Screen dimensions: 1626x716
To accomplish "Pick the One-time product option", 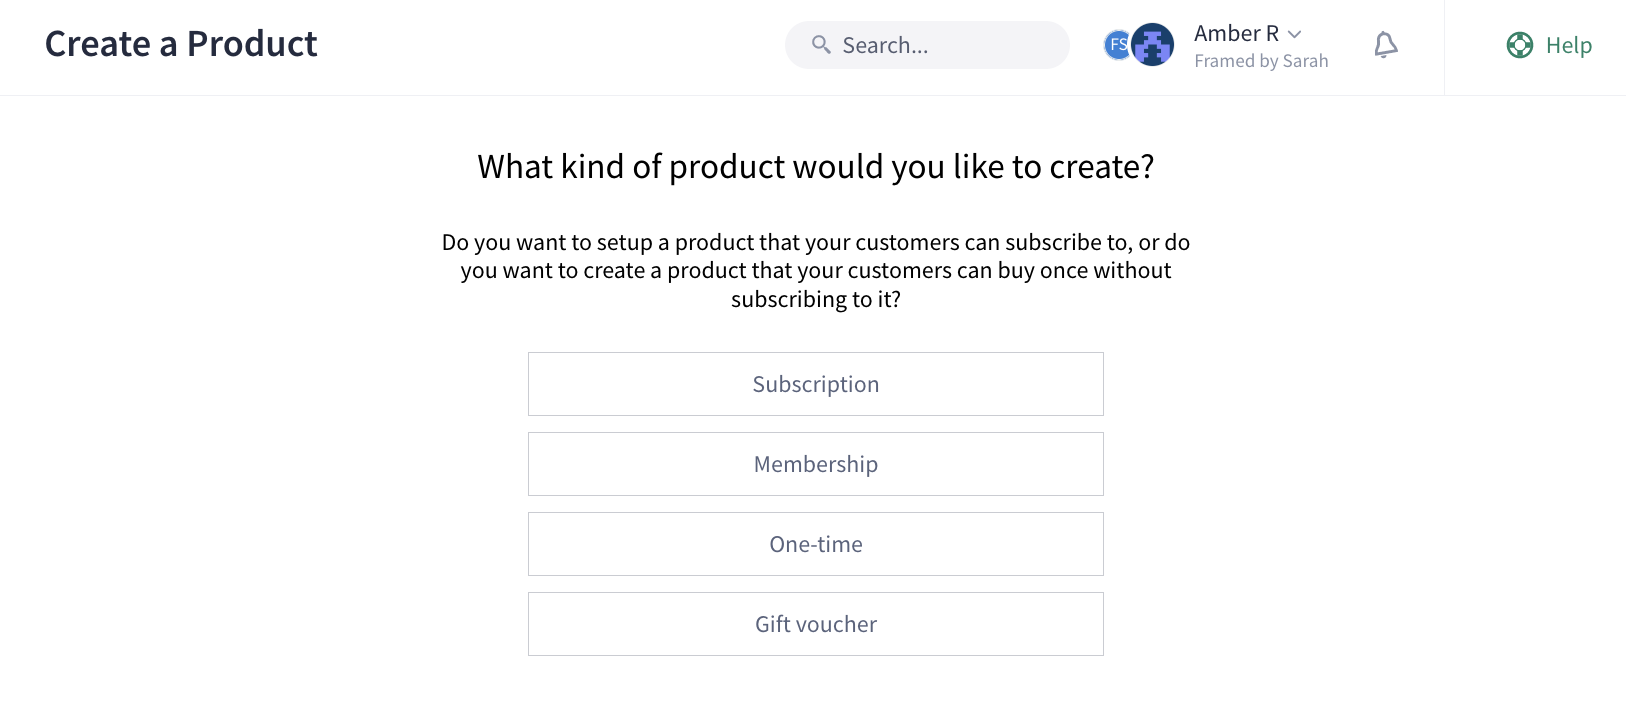I will click(x=816, y=544).
